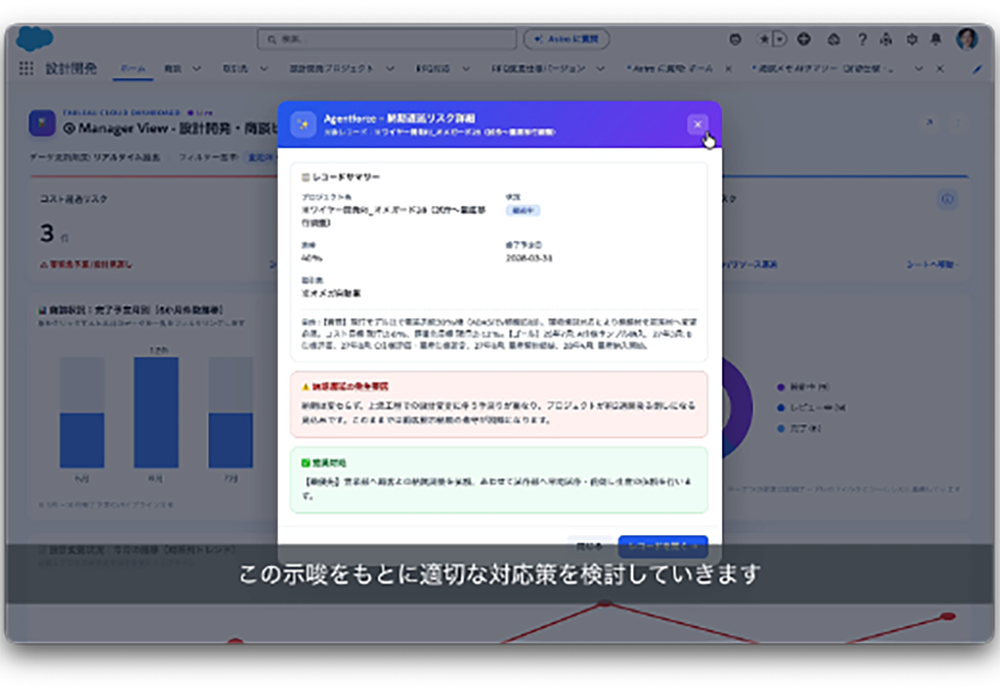Click the header icon left of the star
The image size is (1000, 691).
click(x=735, y=40)
